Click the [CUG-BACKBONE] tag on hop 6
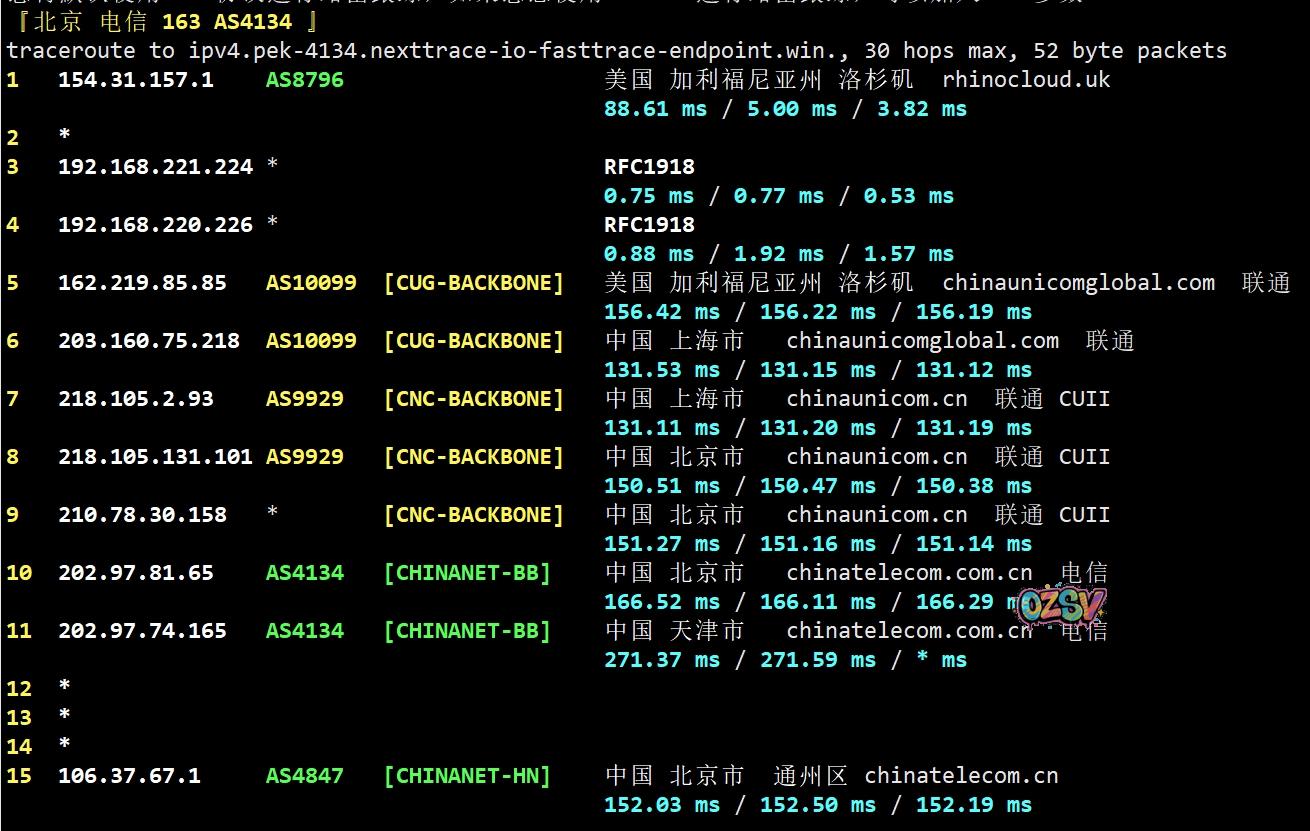The image size is (1310, 831). point(473,341)
